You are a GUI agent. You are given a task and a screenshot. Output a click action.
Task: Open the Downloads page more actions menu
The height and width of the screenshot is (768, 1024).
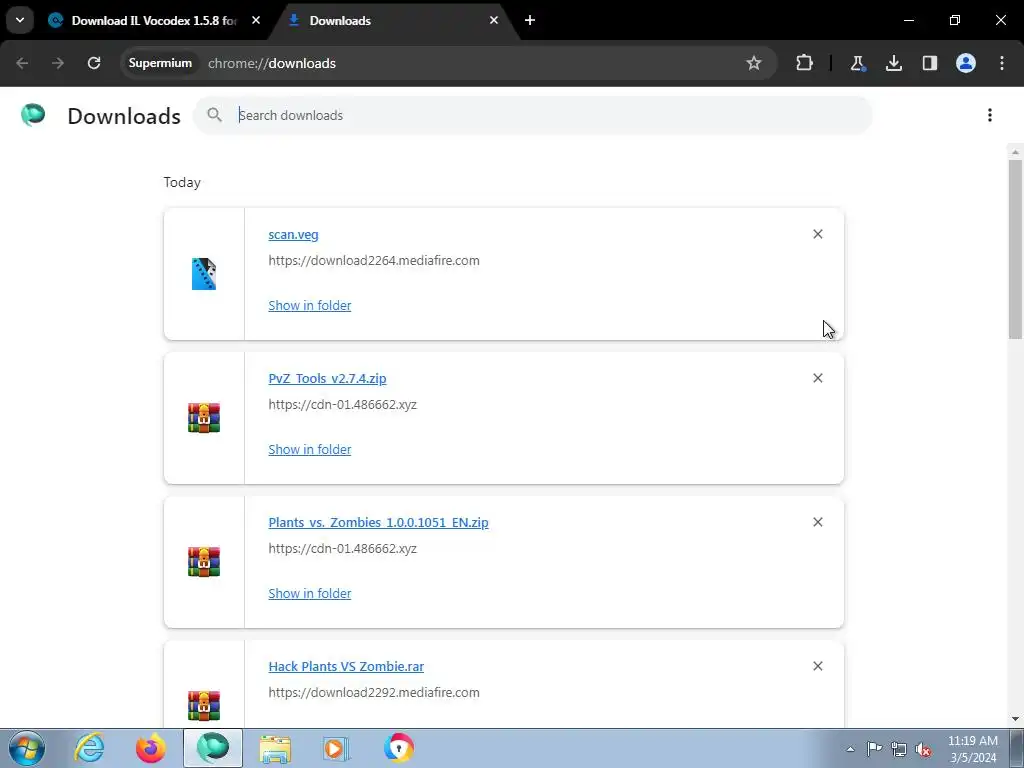tap(989, 115)
